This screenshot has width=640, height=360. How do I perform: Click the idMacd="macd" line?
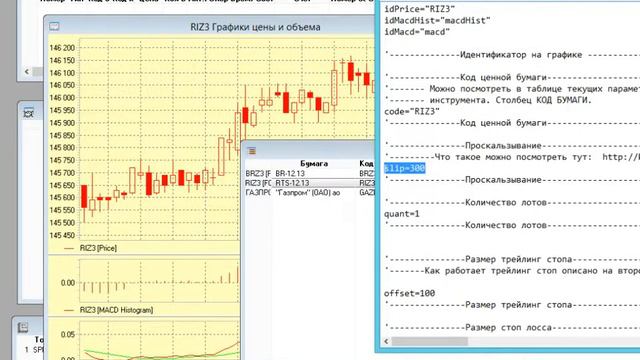[417, 32]
